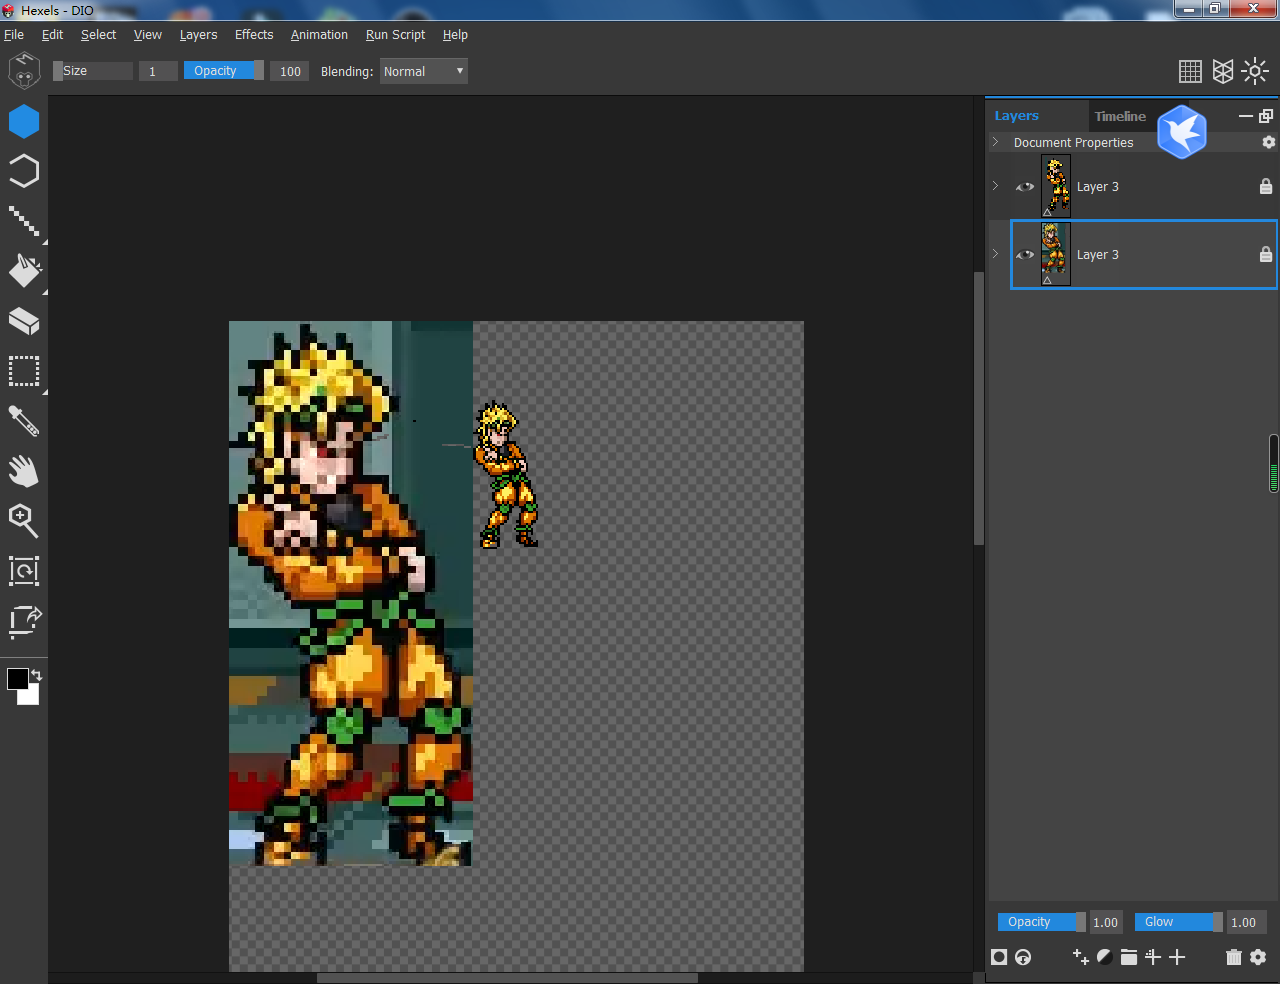The image size is (1280, 984).
Task: Select the marquee selection tool
Action: pos(24,371)
